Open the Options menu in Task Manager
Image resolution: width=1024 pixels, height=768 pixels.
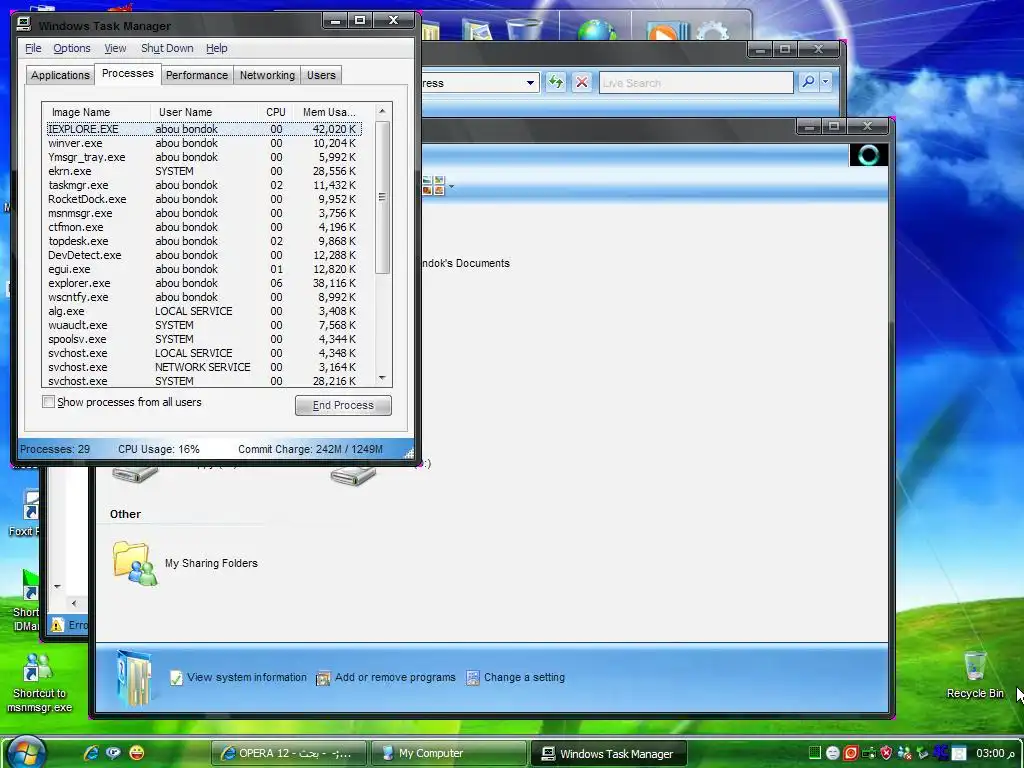[72, 48]
